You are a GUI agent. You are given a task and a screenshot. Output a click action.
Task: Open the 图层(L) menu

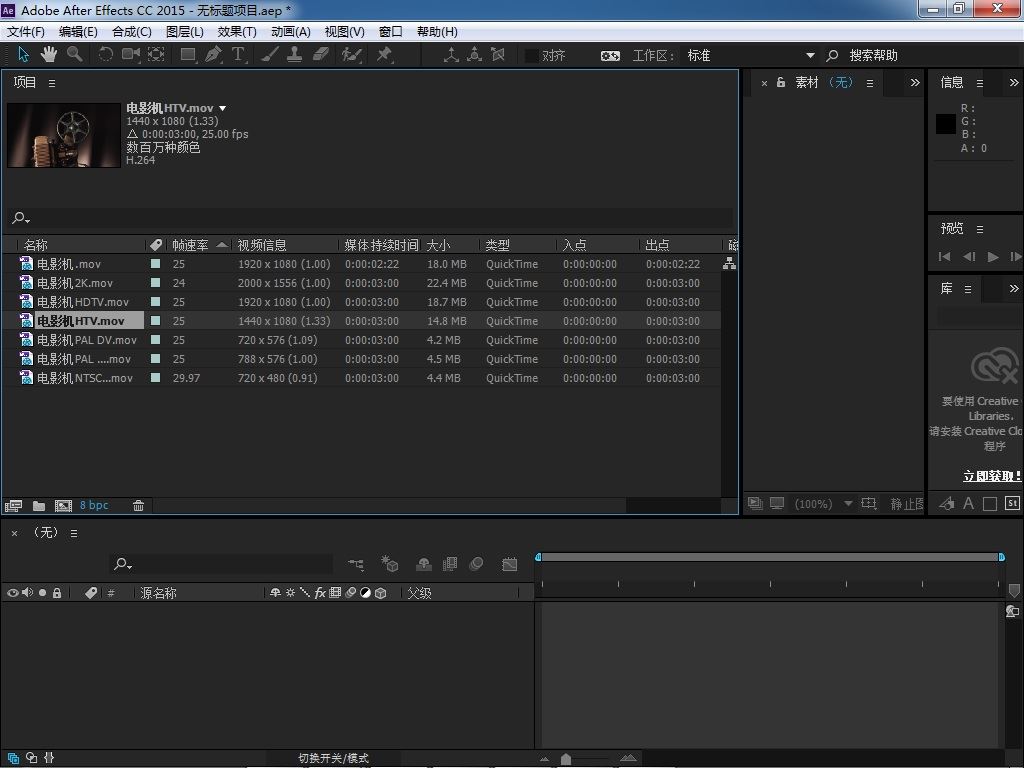point(185,32)
